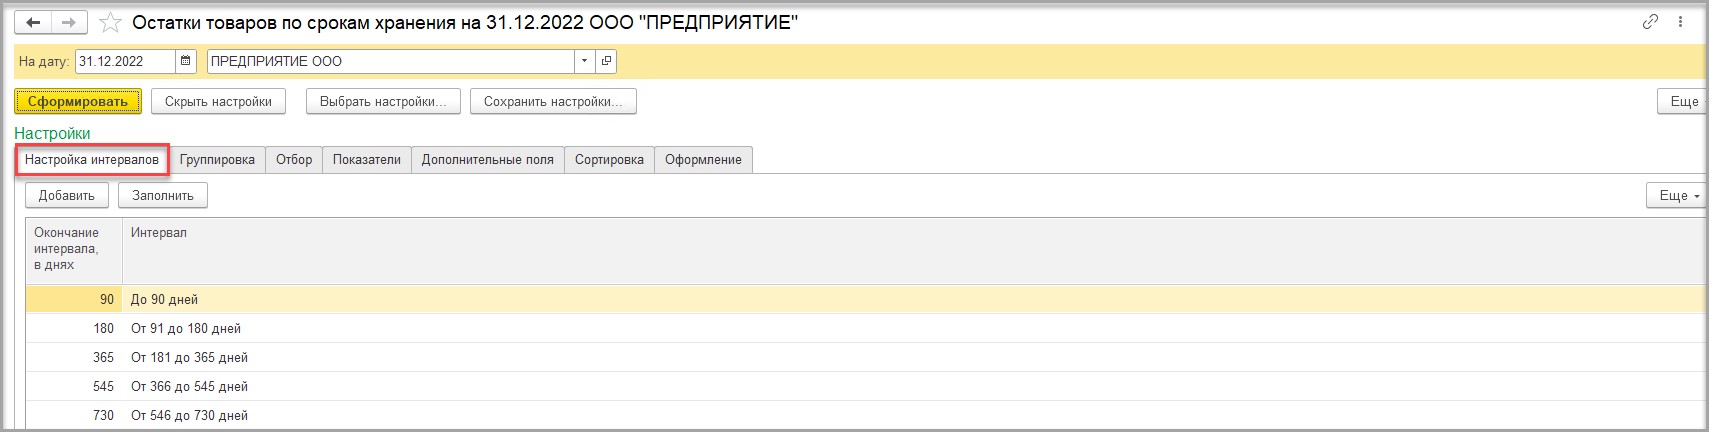Click the Добавить button

click(67, 195)
